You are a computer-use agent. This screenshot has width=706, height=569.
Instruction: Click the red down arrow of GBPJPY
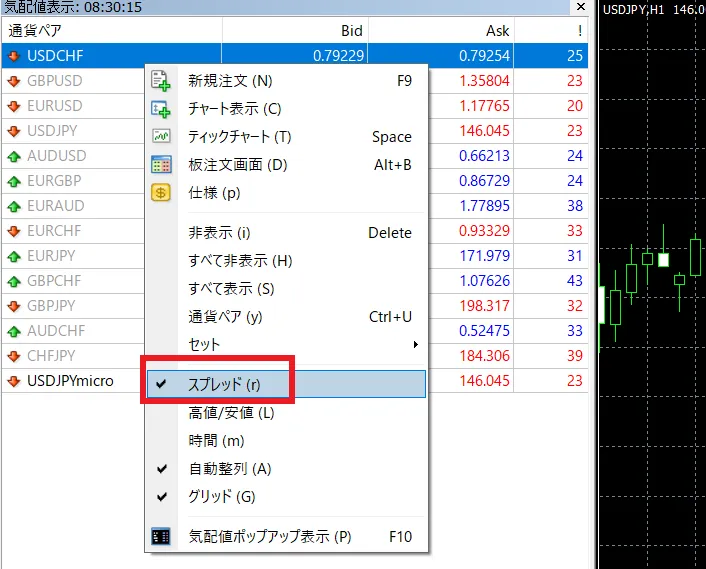[x=14, y=306]
